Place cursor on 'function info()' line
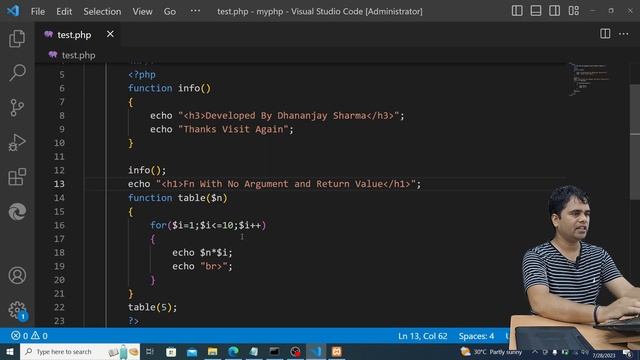Viewport: 640px width, 360px height. coord(169,88)
